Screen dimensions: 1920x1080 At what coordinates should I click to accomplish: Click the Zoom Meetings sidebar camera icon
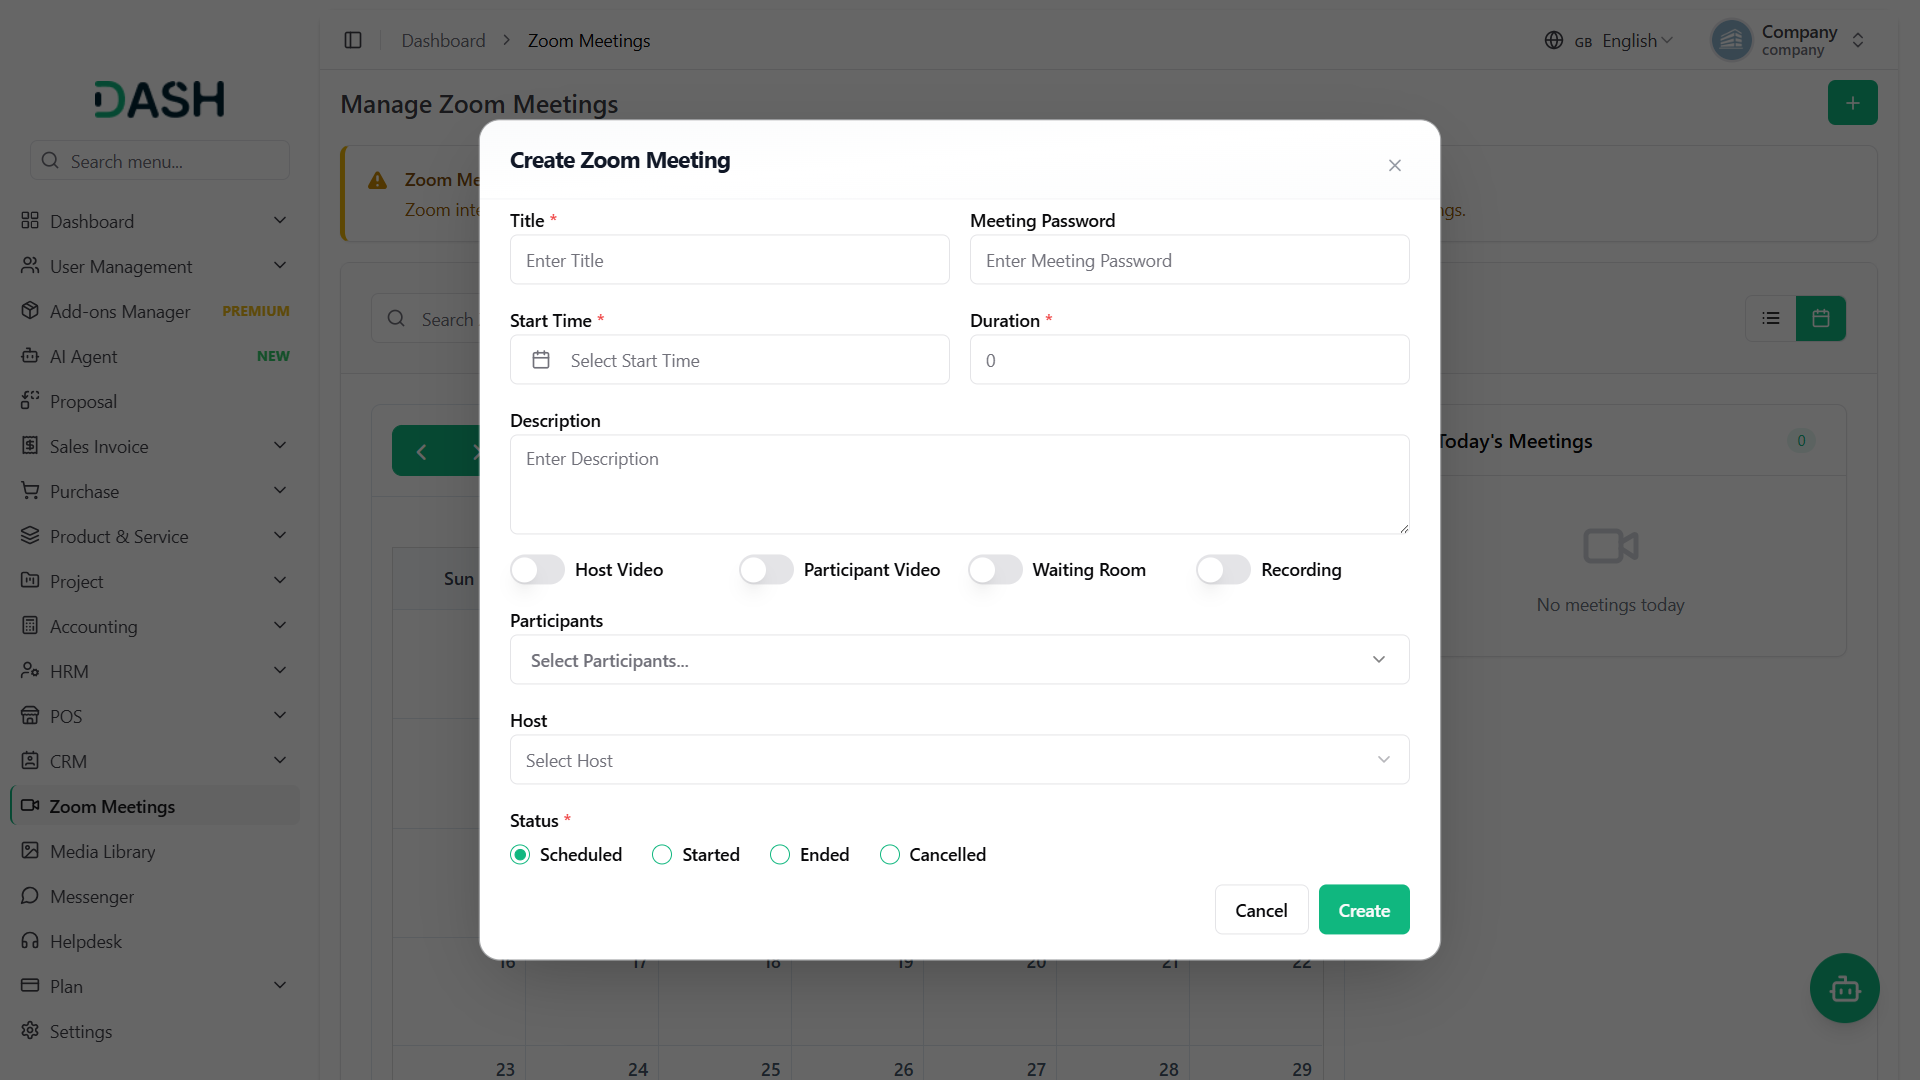(30, 806)
